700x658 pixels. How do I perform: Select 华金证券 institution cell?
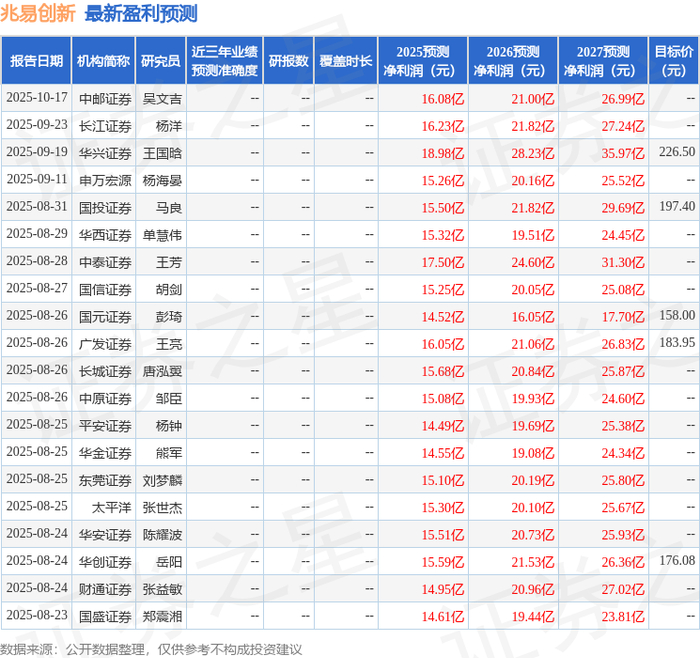coord(105,453)
